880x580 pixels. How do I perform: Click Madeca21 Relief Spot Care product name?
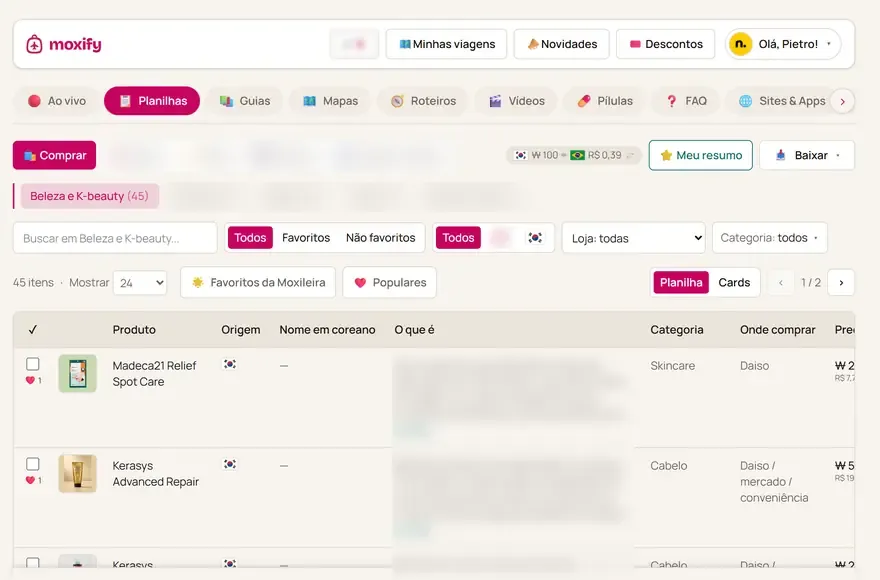[154, 373]
